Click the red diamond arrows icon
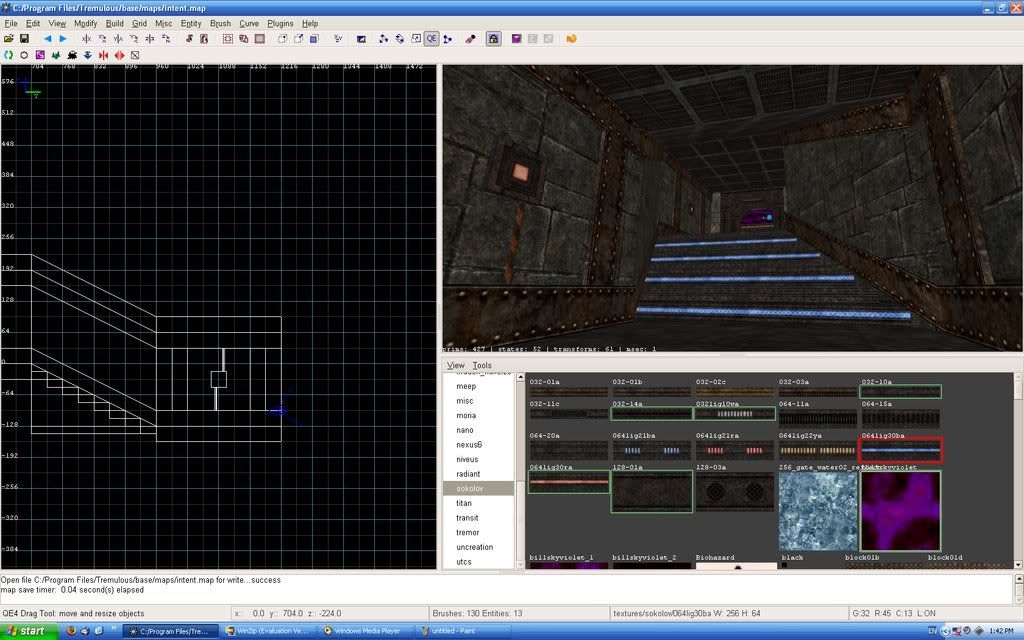 click(x=119, y=56)
